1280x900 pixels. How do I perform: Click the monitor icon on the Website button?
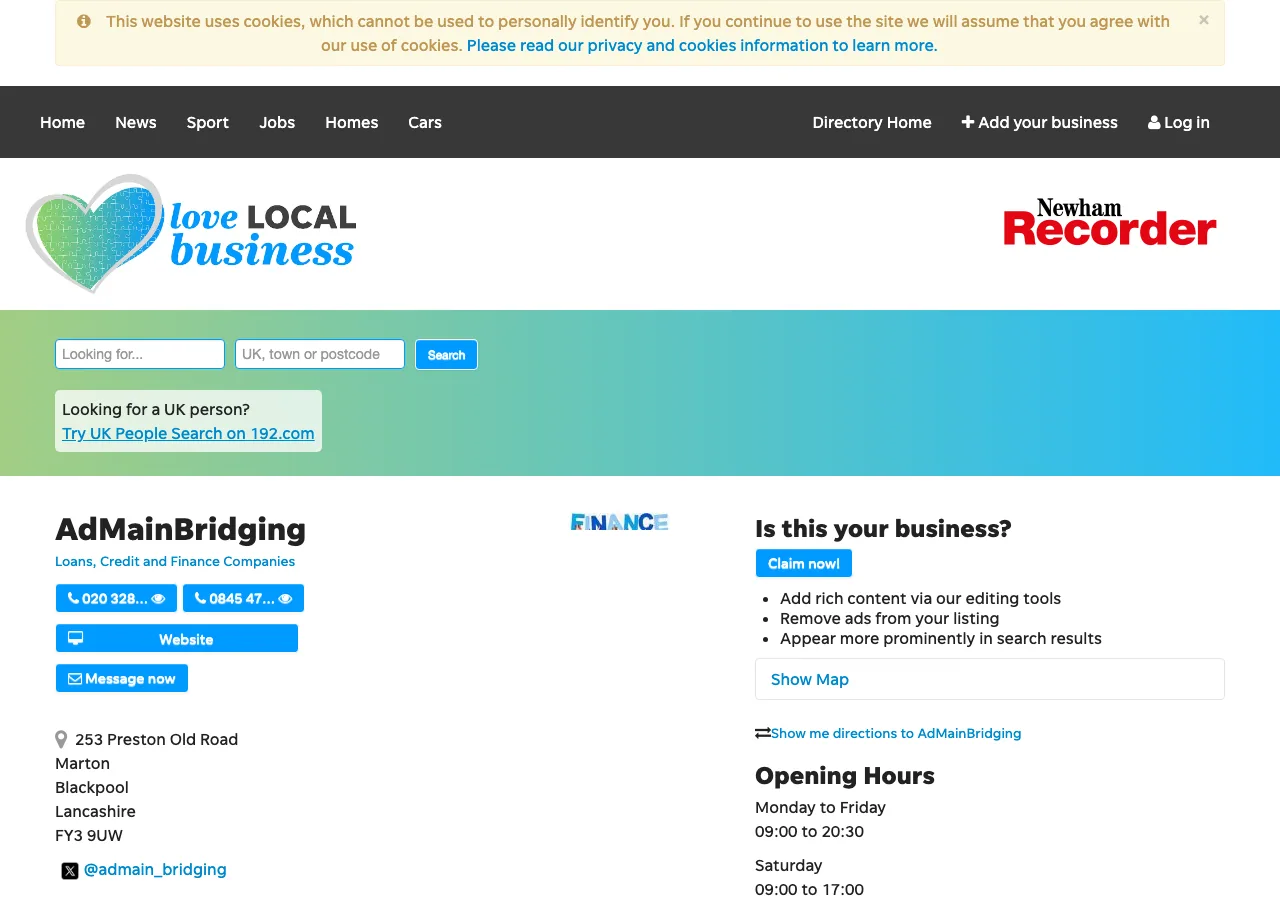click(75, 637)
